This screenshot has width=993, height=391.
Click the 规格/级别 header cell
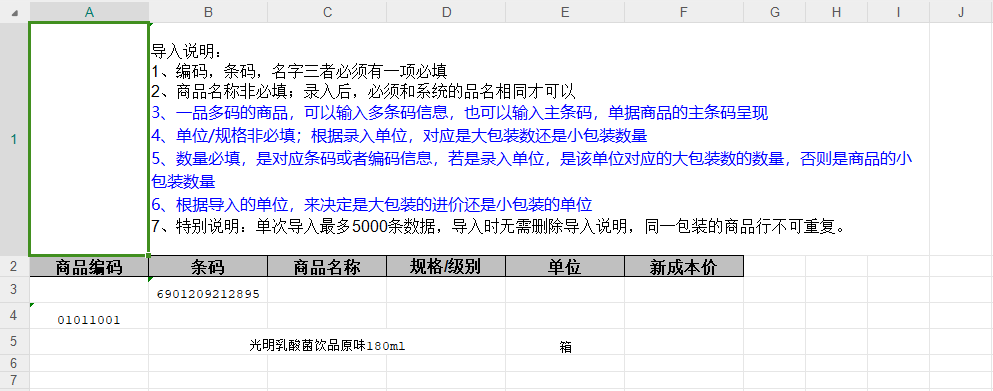(x=446, y=267)
